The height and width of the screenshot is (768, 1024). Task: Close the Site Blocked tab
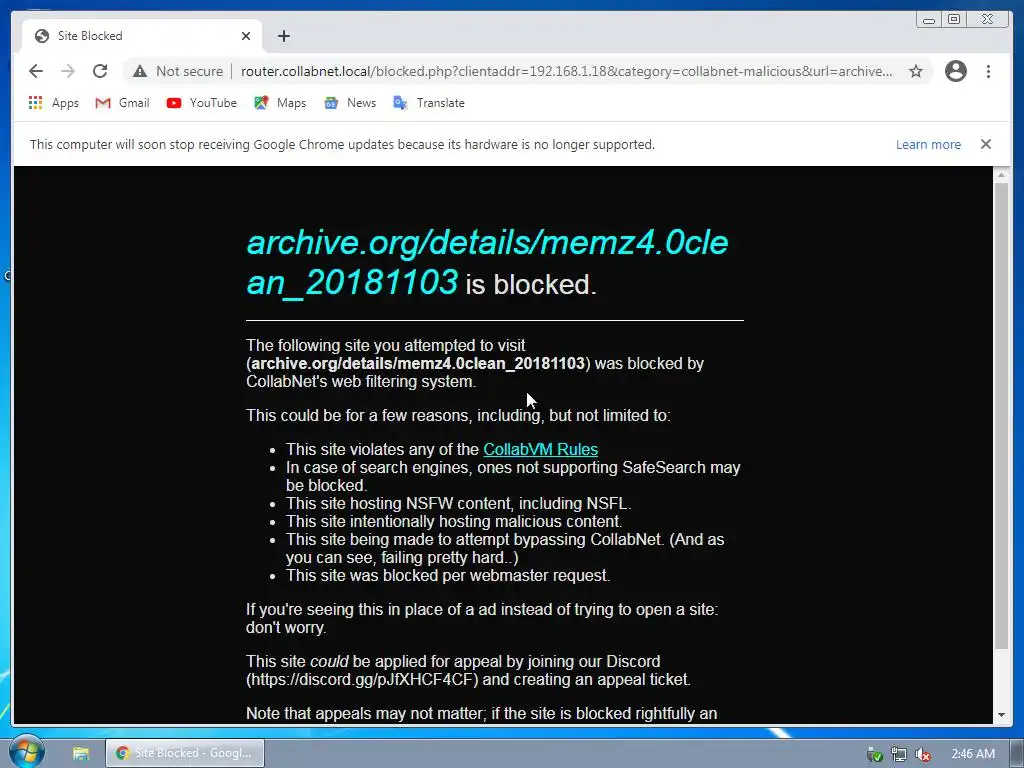[x=246, y=36]
